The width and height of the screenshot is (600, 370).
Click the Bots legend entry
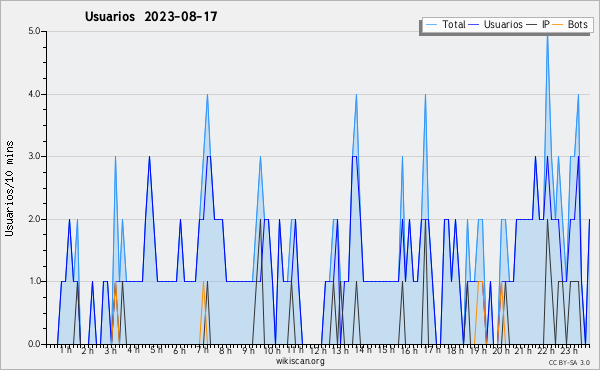570,24
